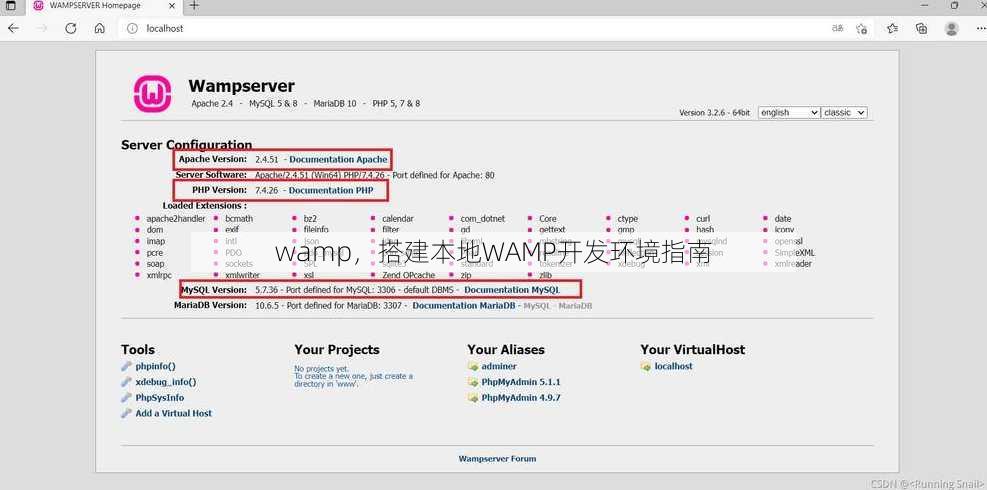Open the theme dropdown showing classic
The height and width of the screenshot is (490, 987).
(x=844, y=112)
